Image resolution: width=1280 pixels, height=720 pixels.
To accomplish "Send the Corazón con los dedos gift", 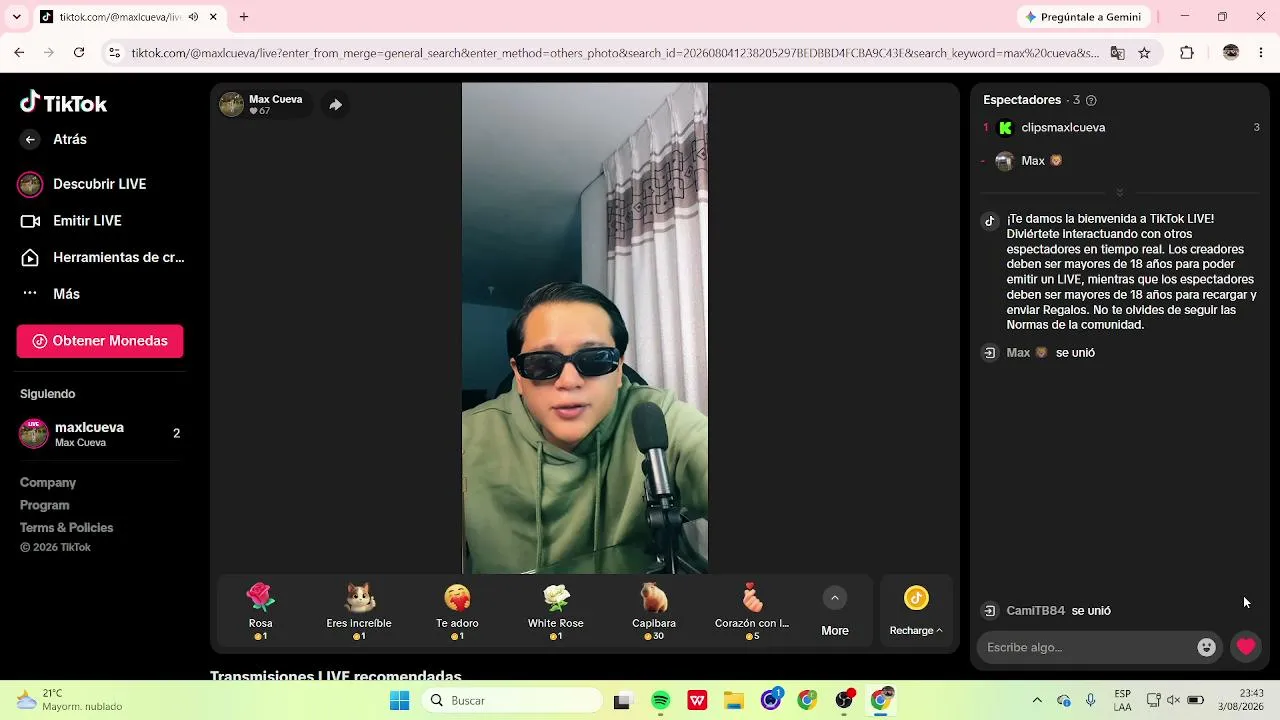I will click(752, 610).
